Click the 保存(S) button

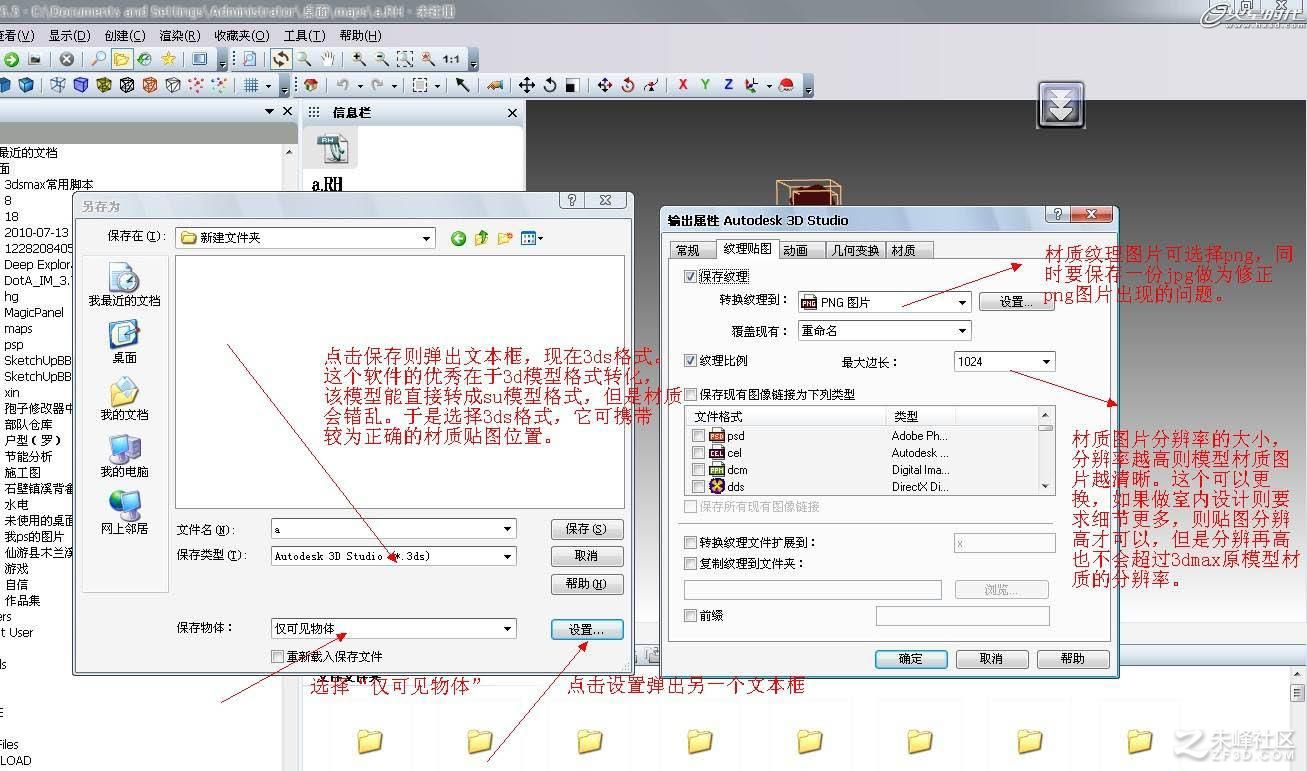pos(586,529)
